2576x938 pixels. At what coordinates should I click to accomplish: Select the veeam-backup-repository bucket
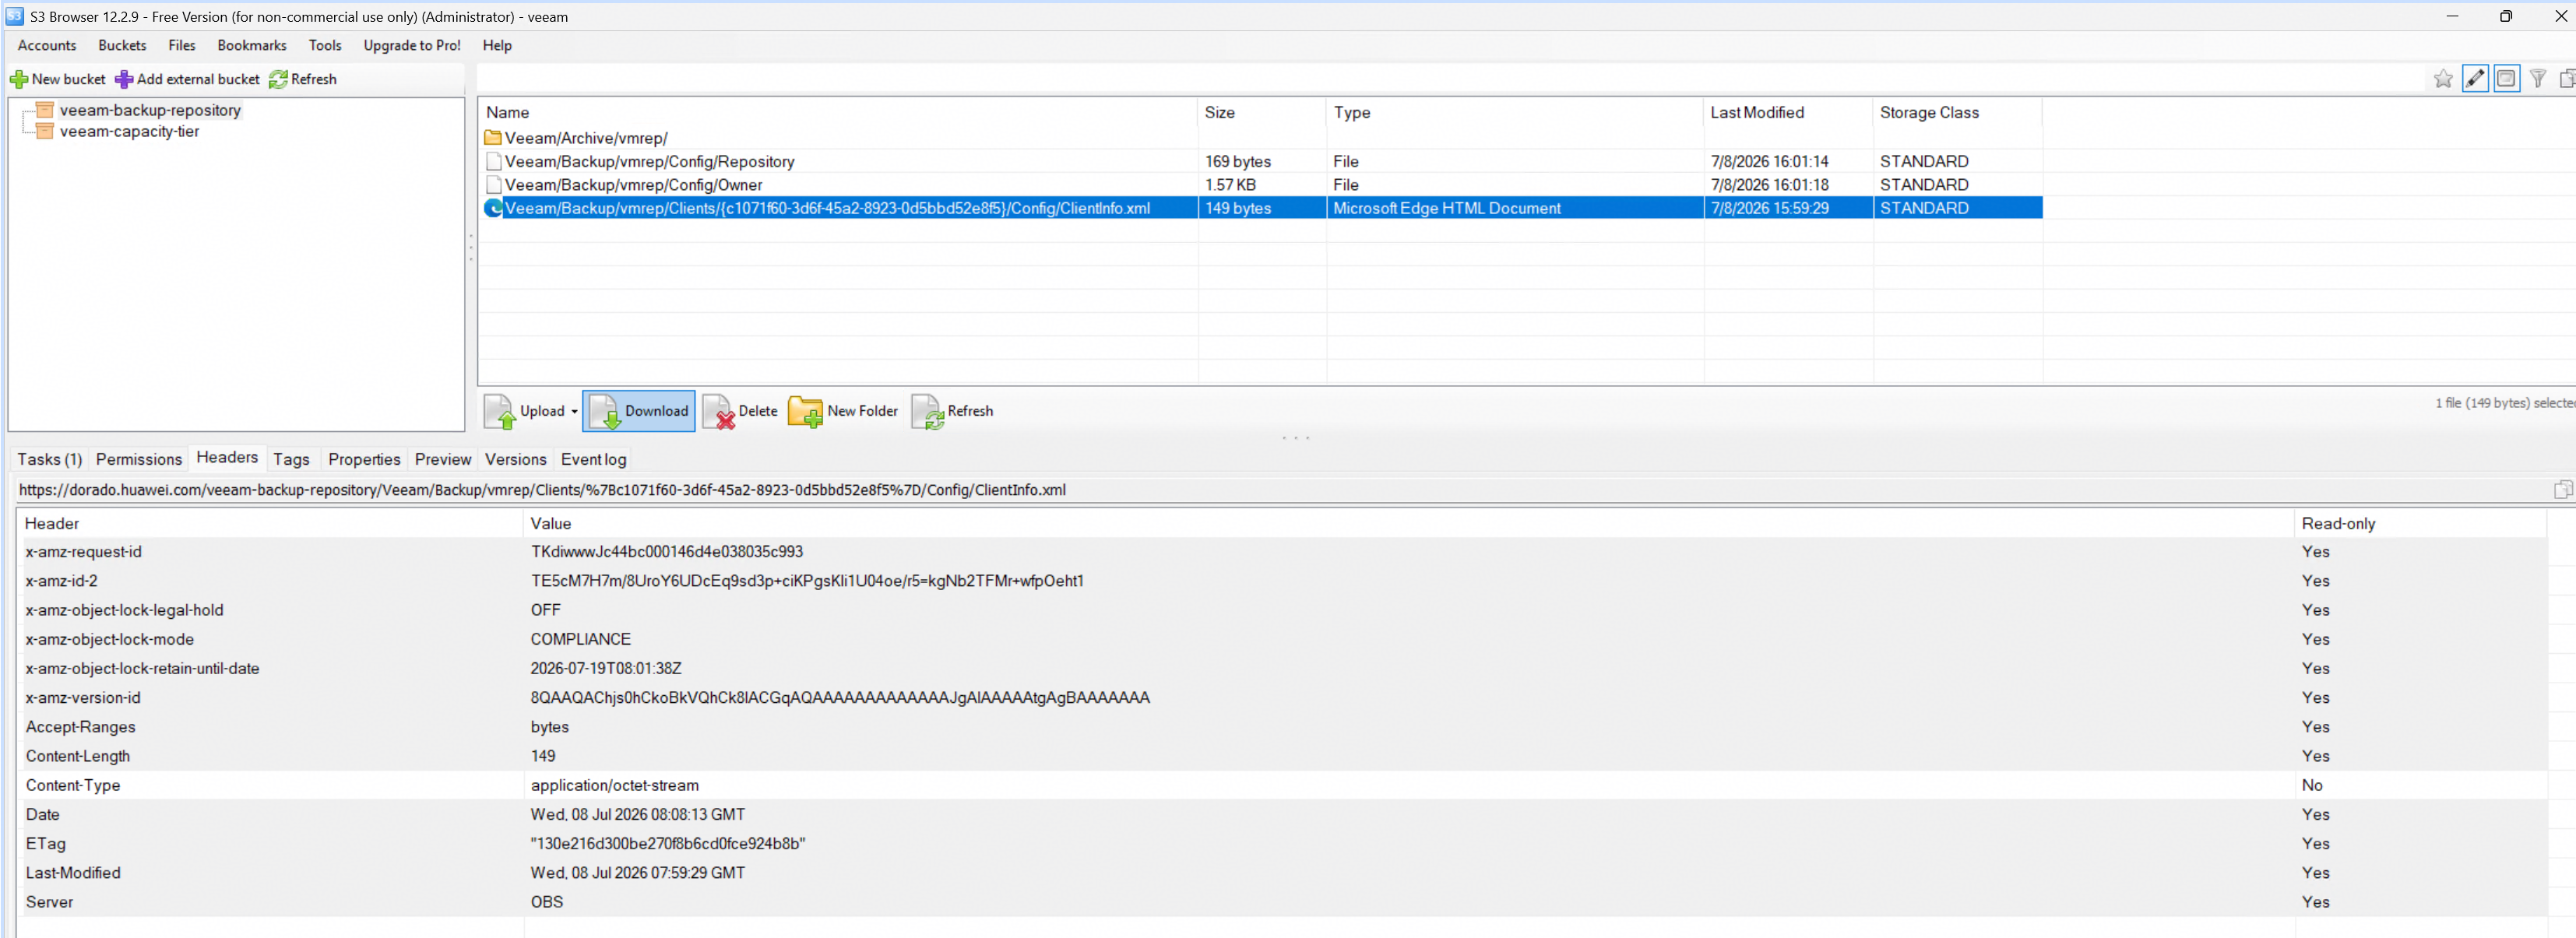click(150, 110)
